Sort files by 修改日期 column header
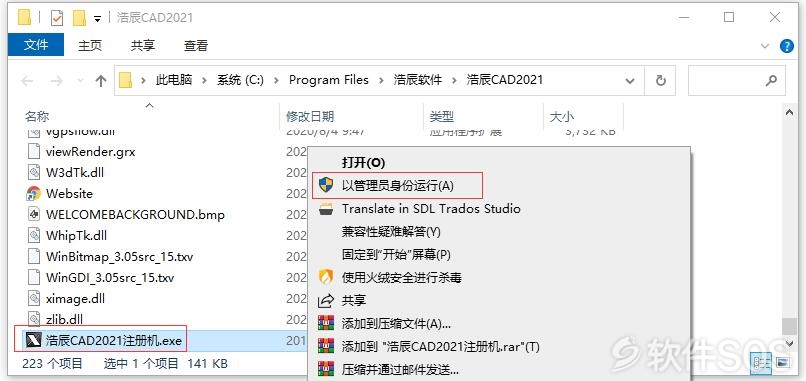 click(310, 117)
